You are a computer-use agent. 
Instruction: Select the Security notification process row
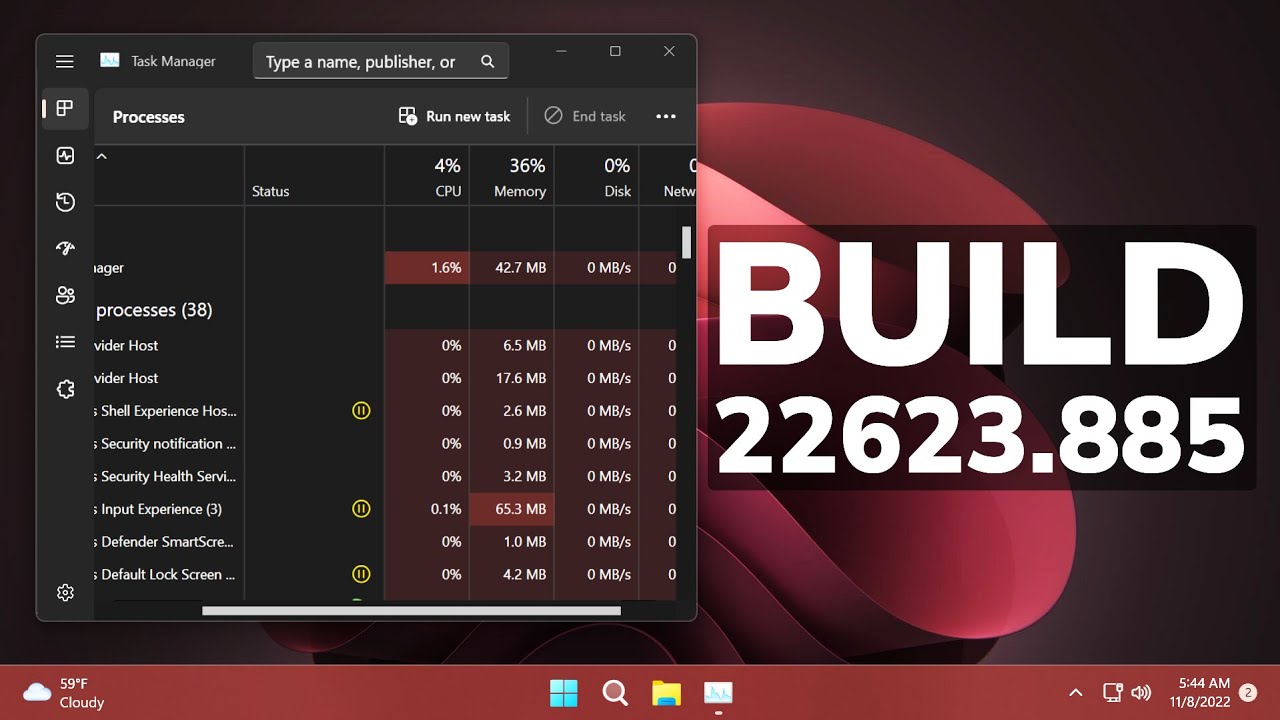coord(386,444)
